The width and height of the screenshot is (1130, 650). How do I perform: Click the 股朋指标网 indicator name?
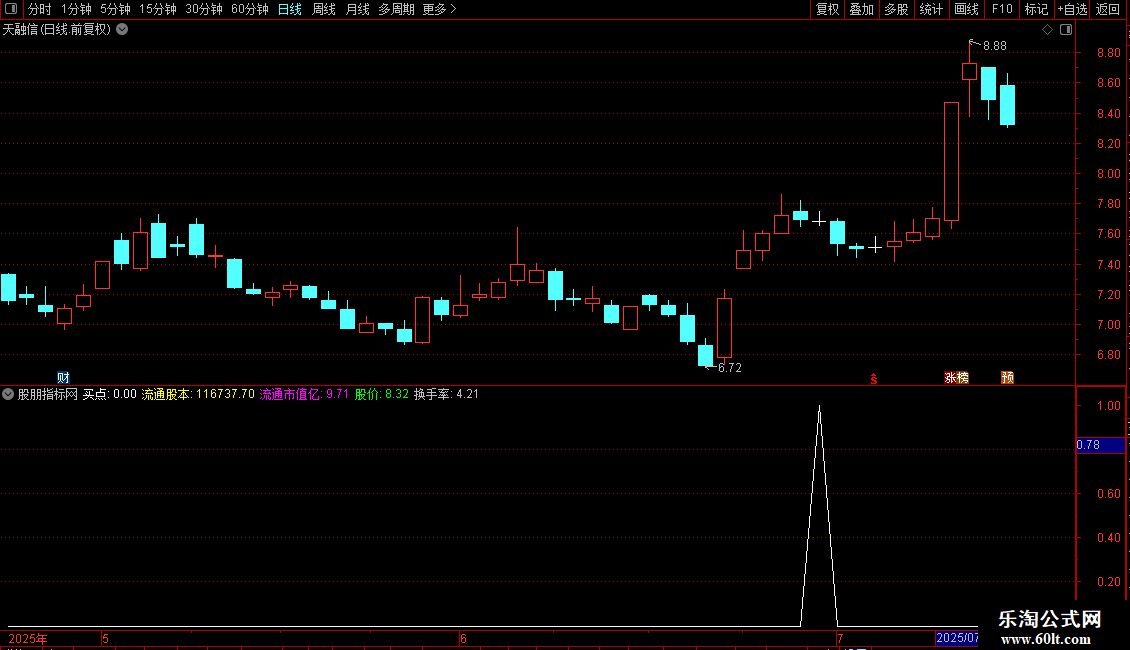pyautogui.click(x=48, y=394)
